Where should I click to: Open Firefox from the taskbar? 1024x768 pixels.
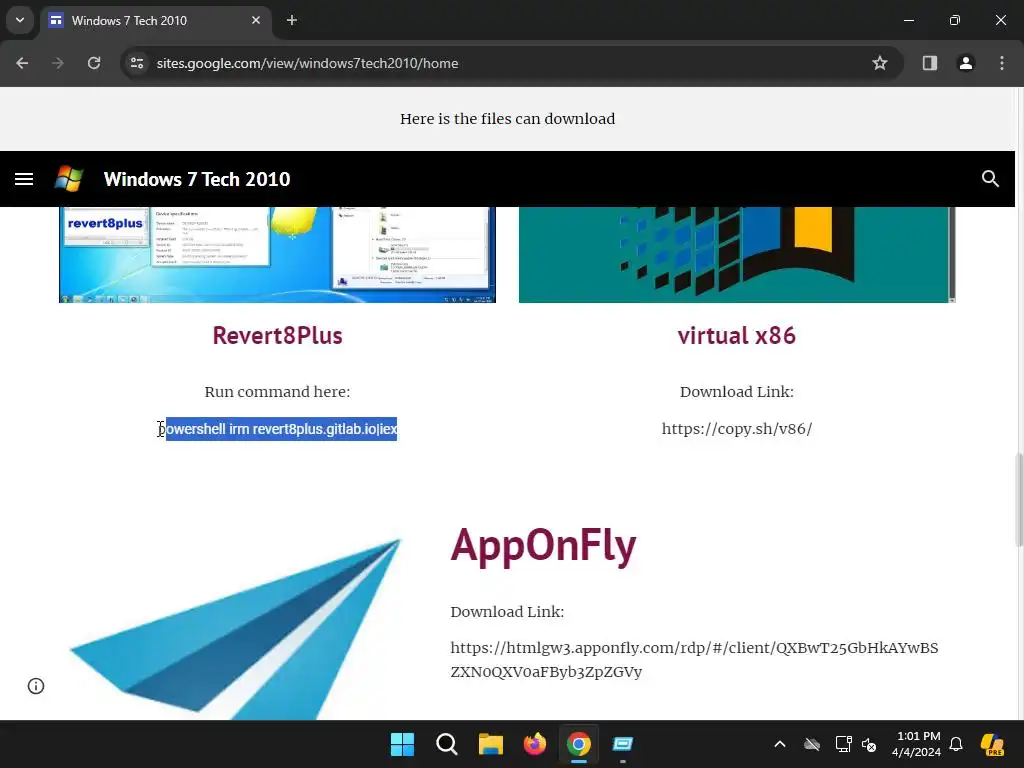coord(535,744)
